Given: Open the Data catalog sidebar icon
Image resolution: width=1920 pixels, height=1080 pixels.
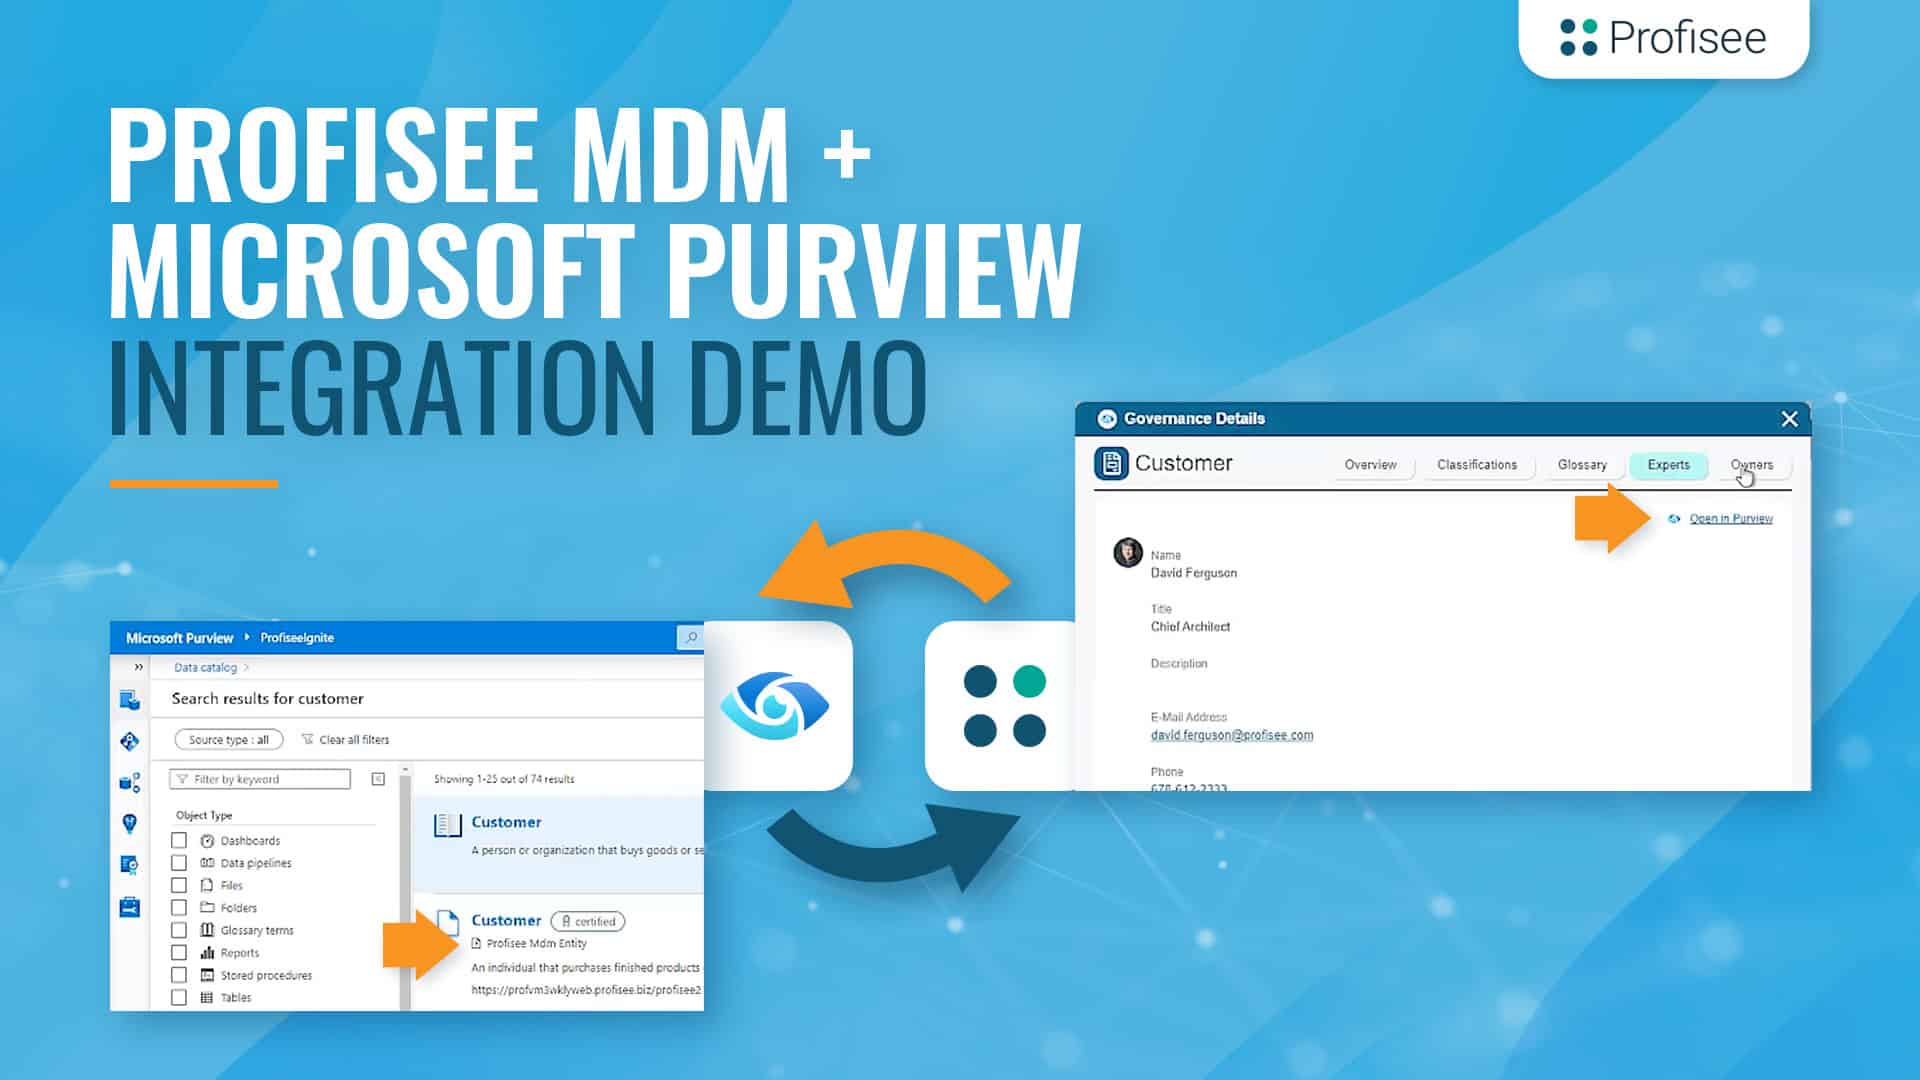Looking at the screenshot, I should pyautogui.click(x=129, y=700).
